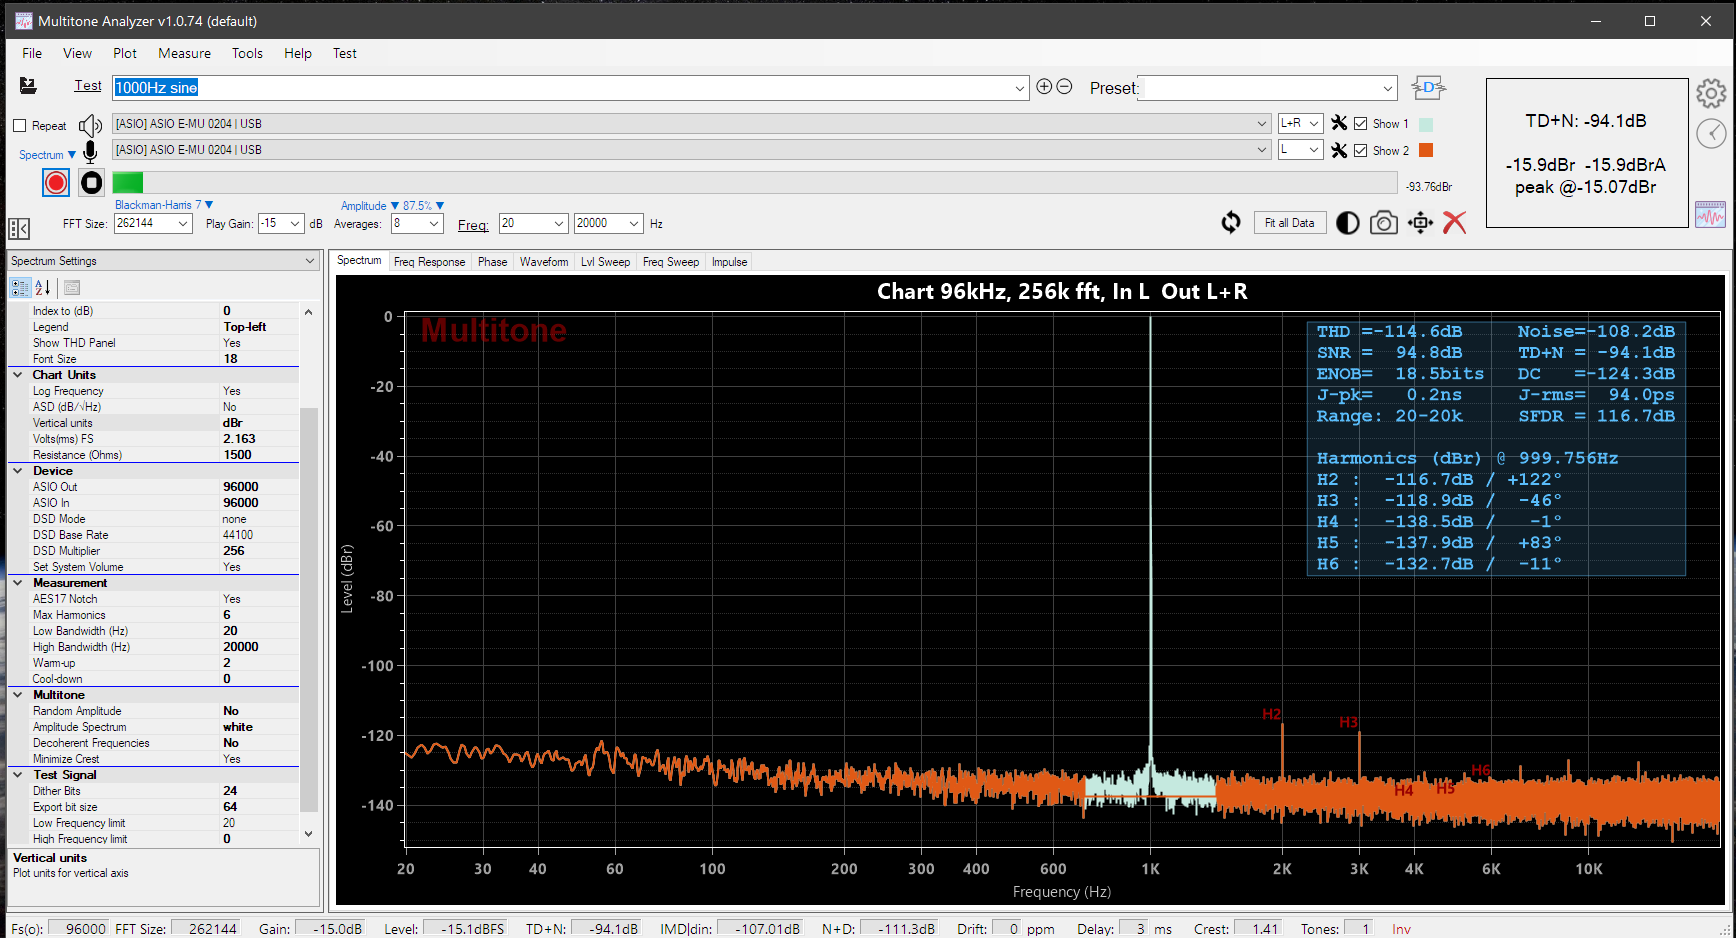
Task: Toggle the dark/light contrast icon
Action: tap(1348, 223)
